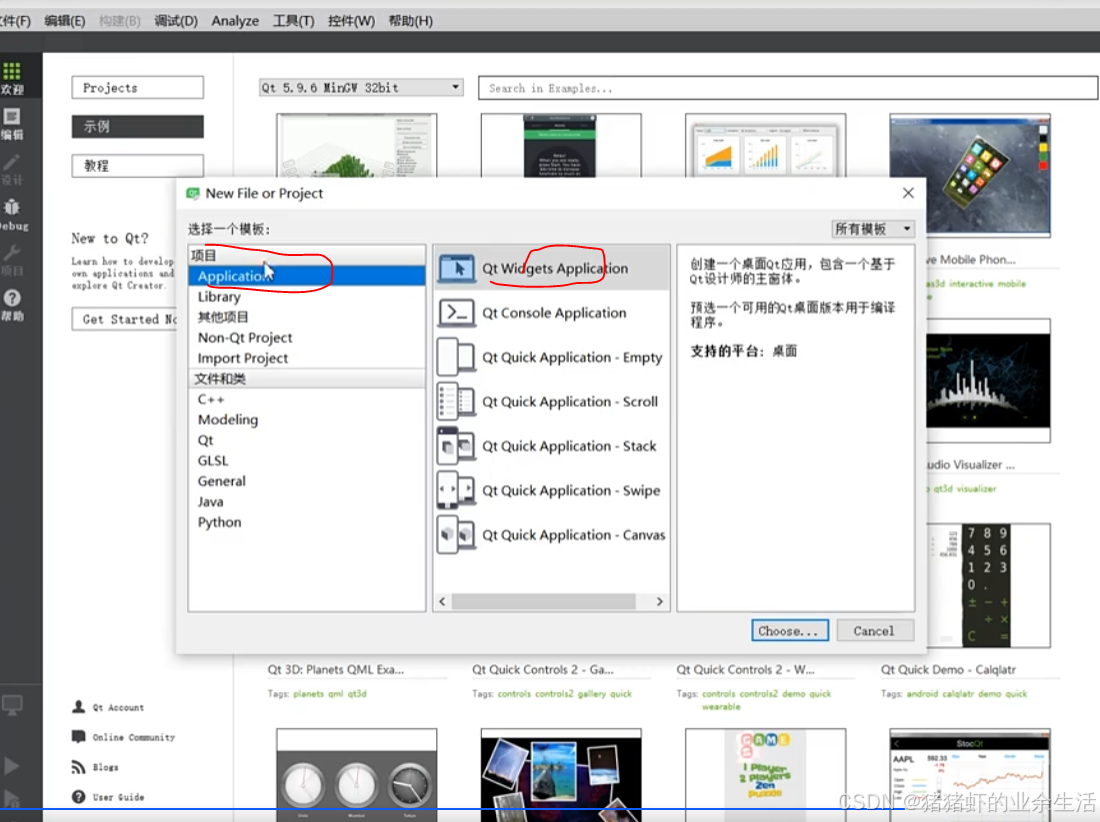The image size is (1100, 822).
Task: Open the photo collage example thumbnail
Action: point(561,774)
